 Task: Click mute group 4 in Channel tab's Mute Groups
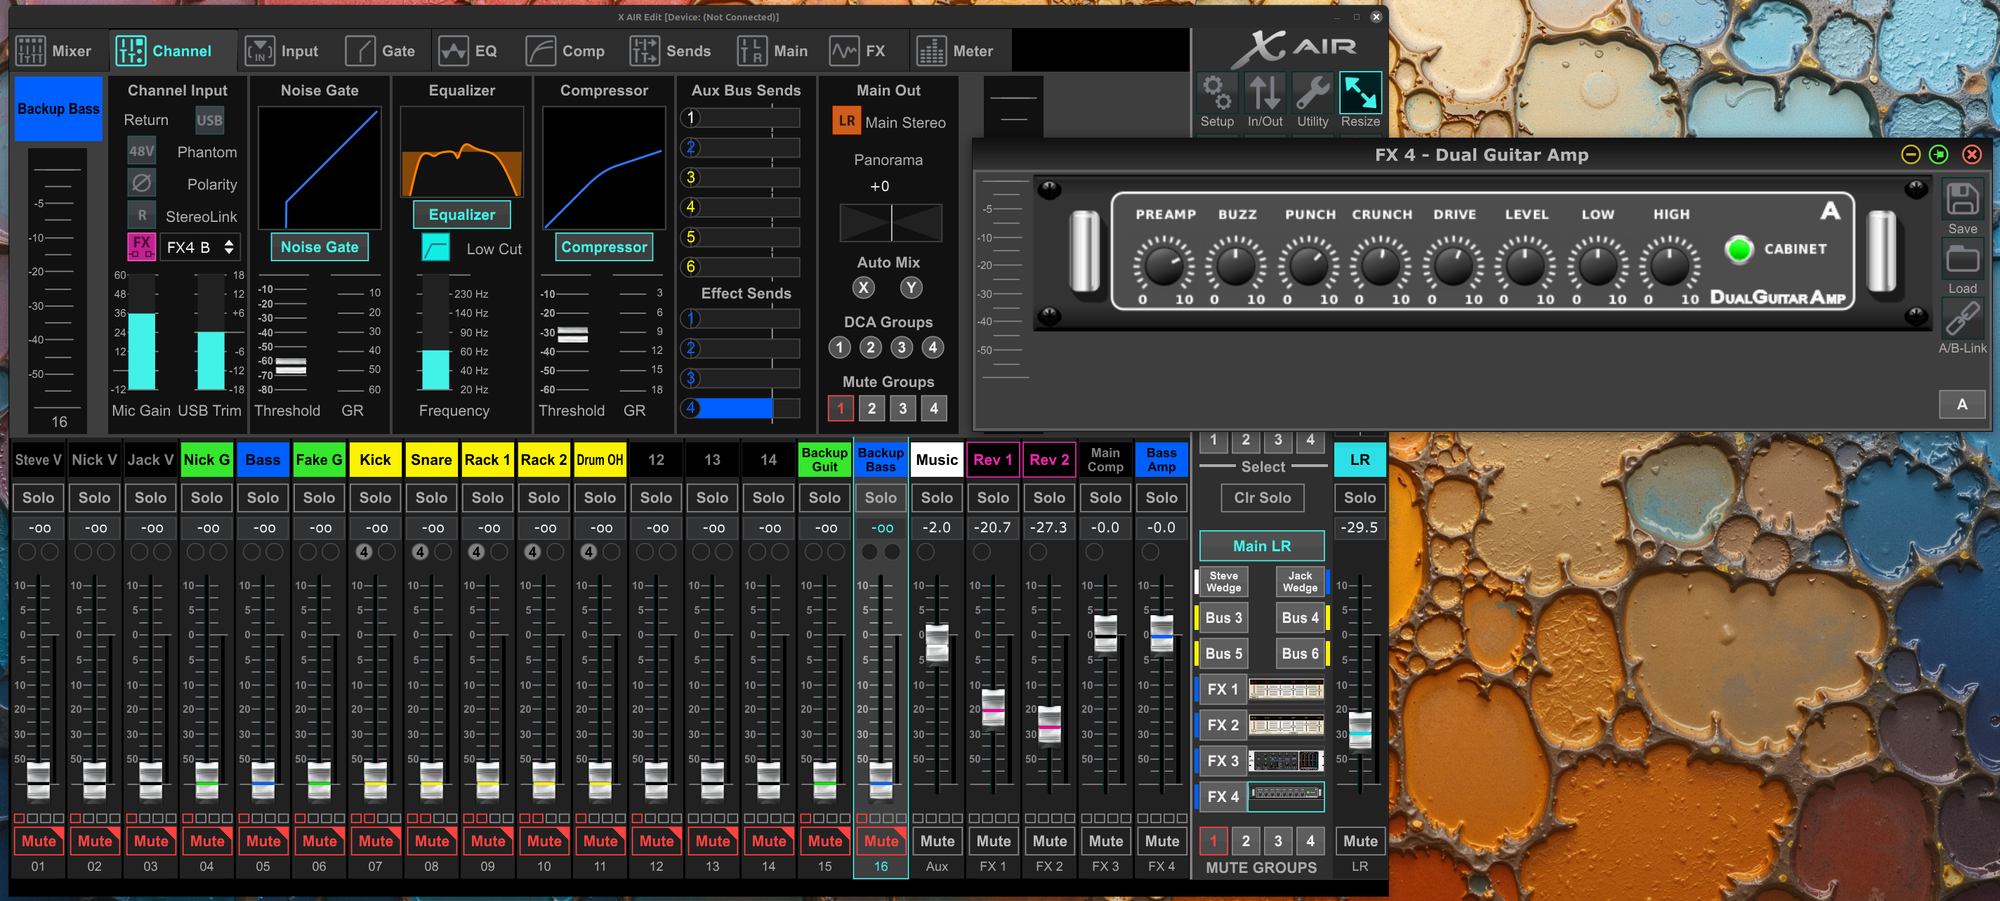[x=934, y=408]
